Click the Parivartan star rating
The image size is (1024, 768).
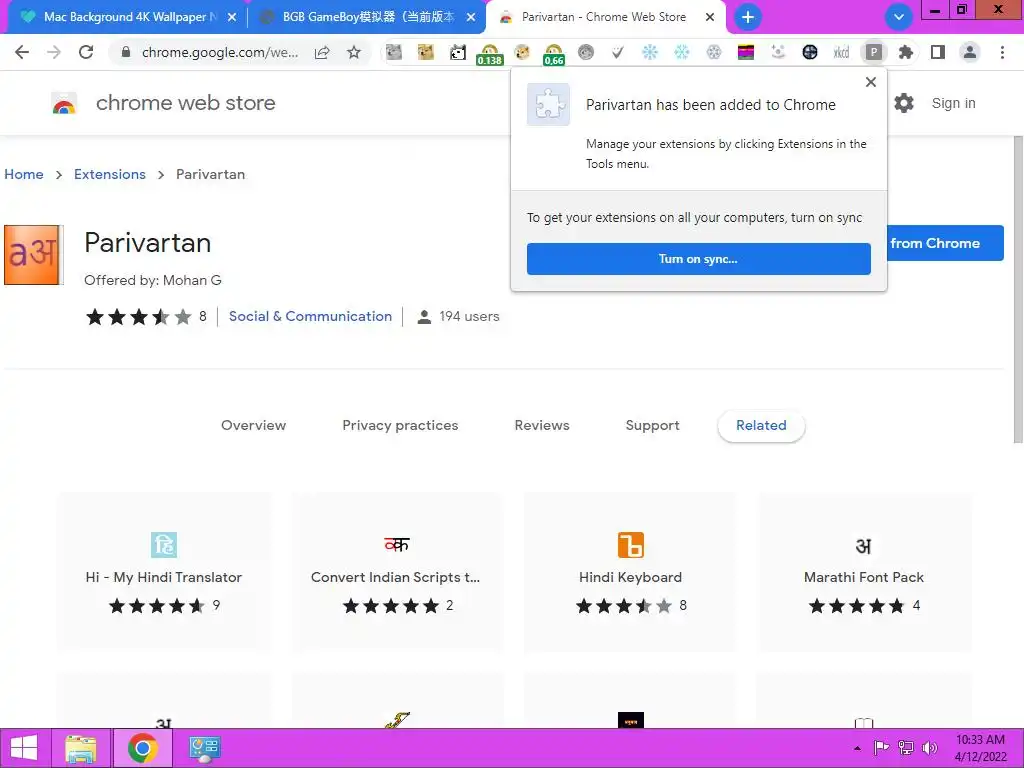pyautogui.click(x=138, y=317)
